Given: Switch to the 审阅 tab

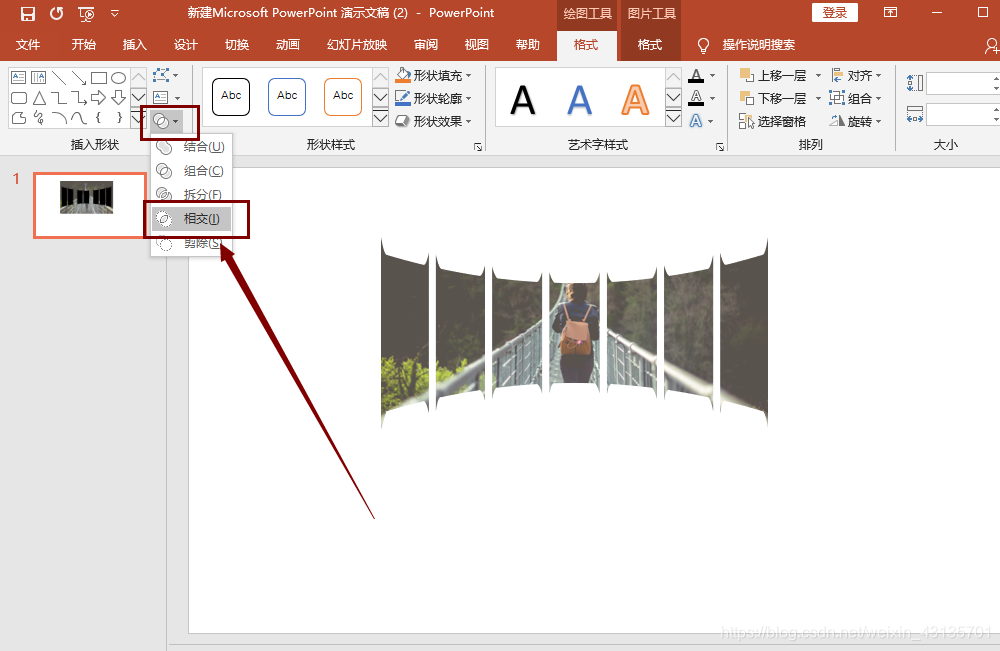Looking at the screenshot, I should click(x=426, y=45).
